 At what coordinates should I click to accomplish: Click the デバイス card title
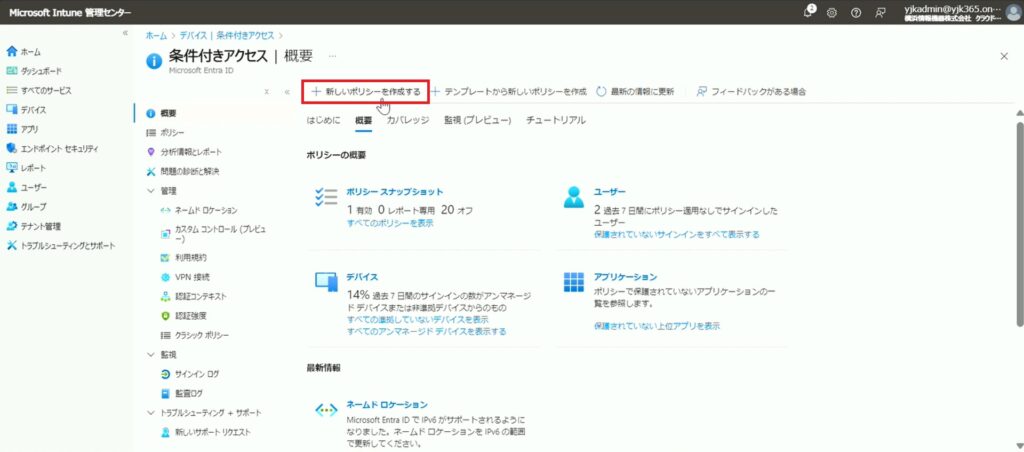[x=362, y=277]
